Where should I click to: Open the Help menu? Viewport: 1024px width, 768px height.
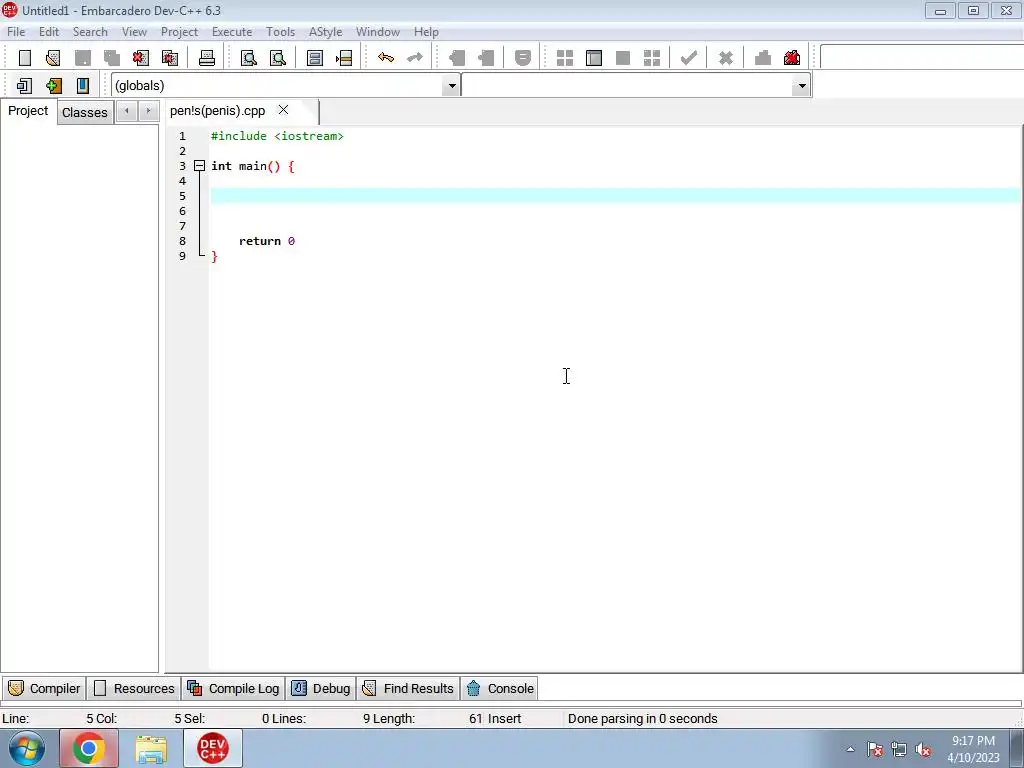click(426, 31)
